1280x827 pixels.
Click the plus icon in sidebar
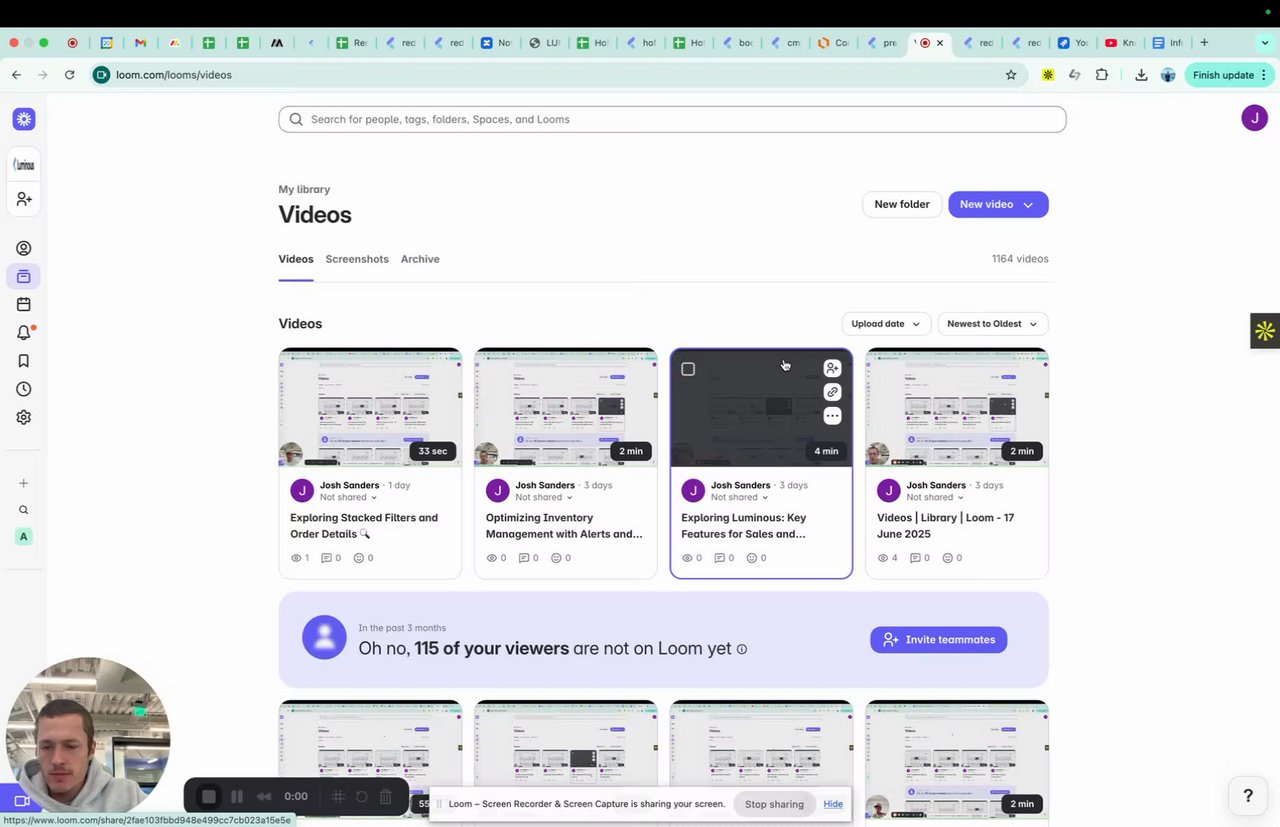click(x=24, y=483)
